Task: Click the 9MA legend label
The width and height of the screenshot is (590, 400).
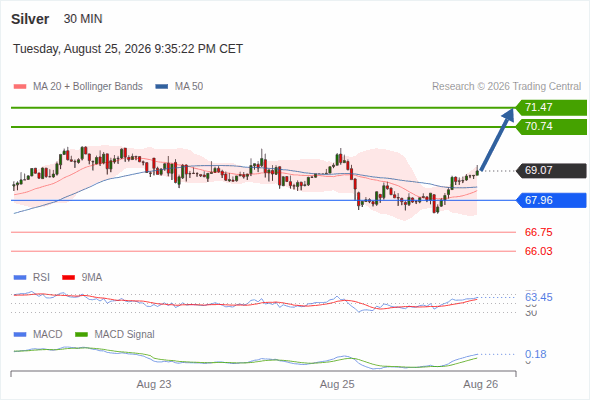Action: (92, 278)
